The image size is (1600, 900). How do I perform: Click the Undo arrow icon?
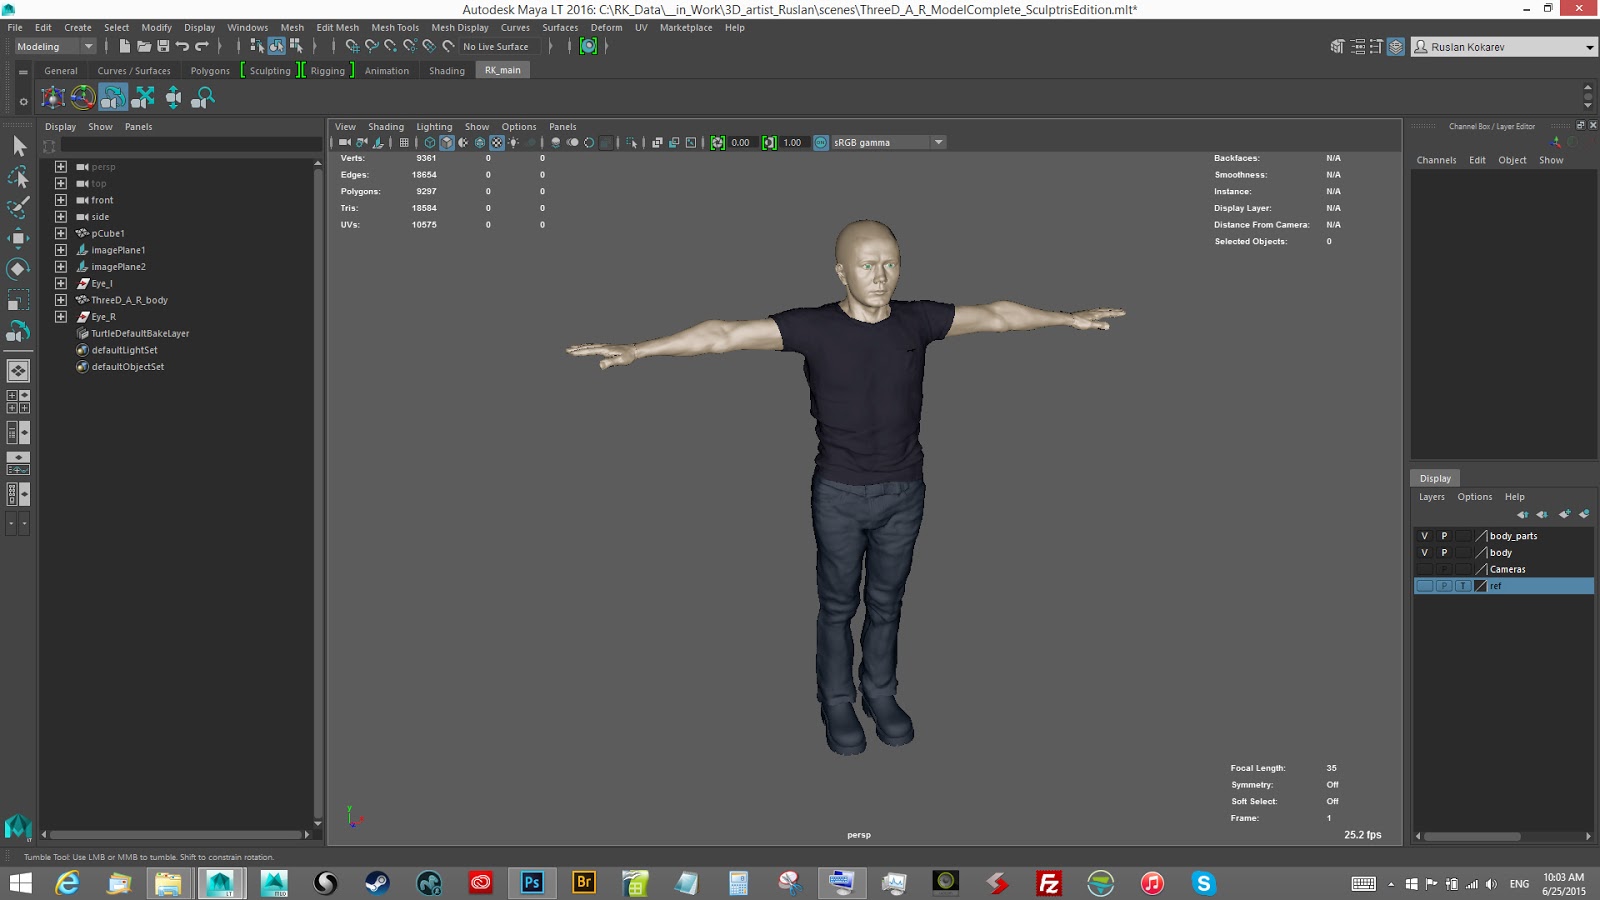click(182, 46)
